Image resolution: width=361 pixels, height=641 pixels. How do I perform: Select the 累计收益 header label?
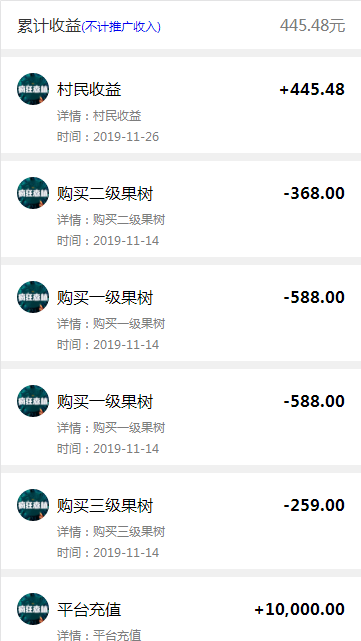tap(49, 26)
